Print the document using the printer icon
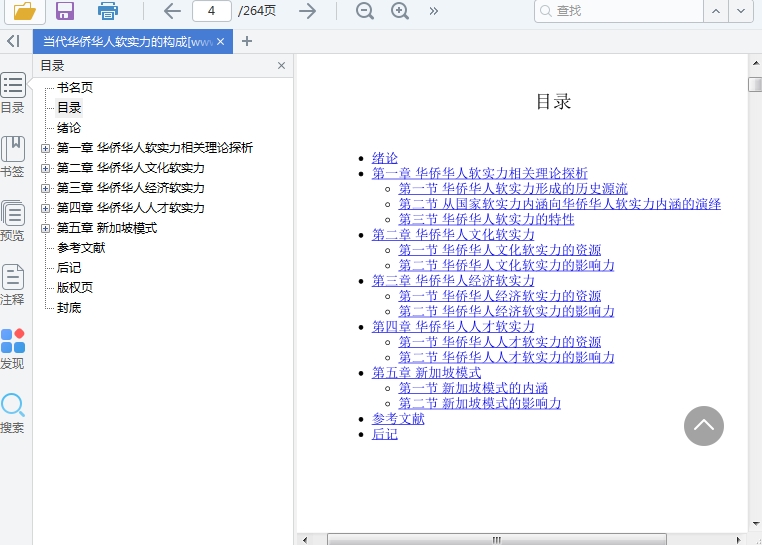This screenshot has width=762, height=545. point(107,11)
